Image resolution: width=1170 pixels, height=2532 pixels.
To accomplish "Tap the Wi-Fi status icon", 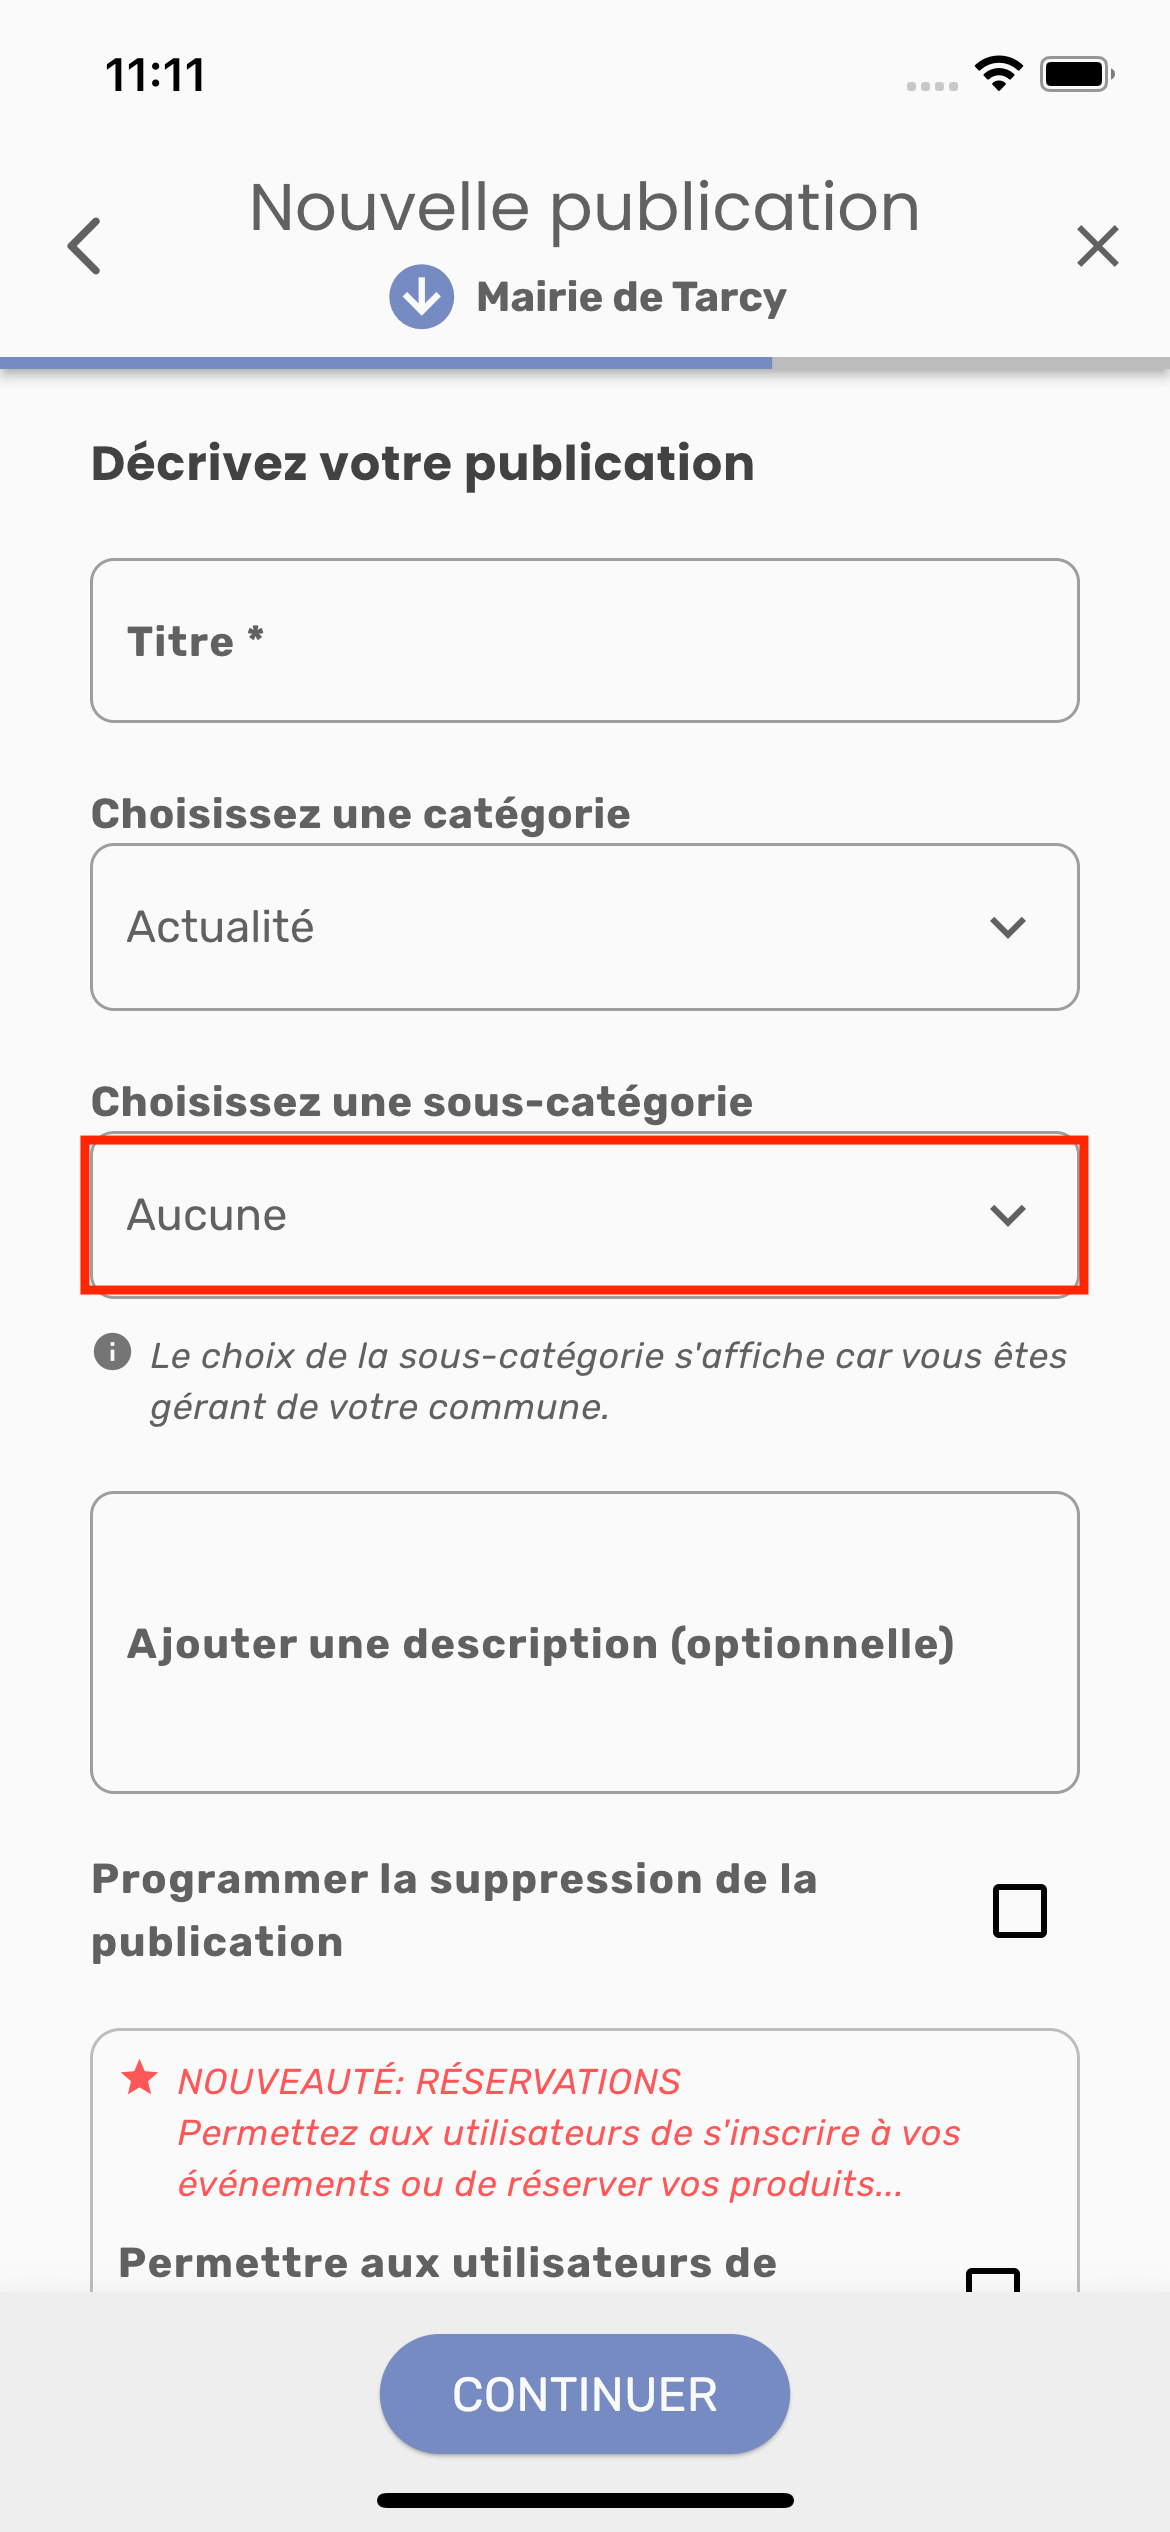I will point(998,74).
